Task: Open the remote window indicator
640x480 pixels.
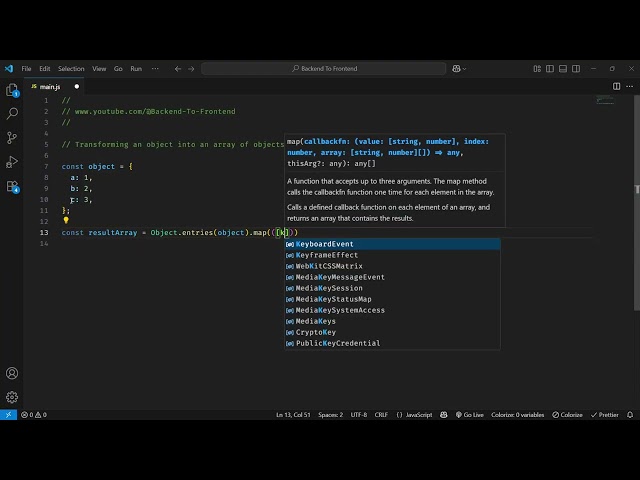Action: click(x=8, y=415)
